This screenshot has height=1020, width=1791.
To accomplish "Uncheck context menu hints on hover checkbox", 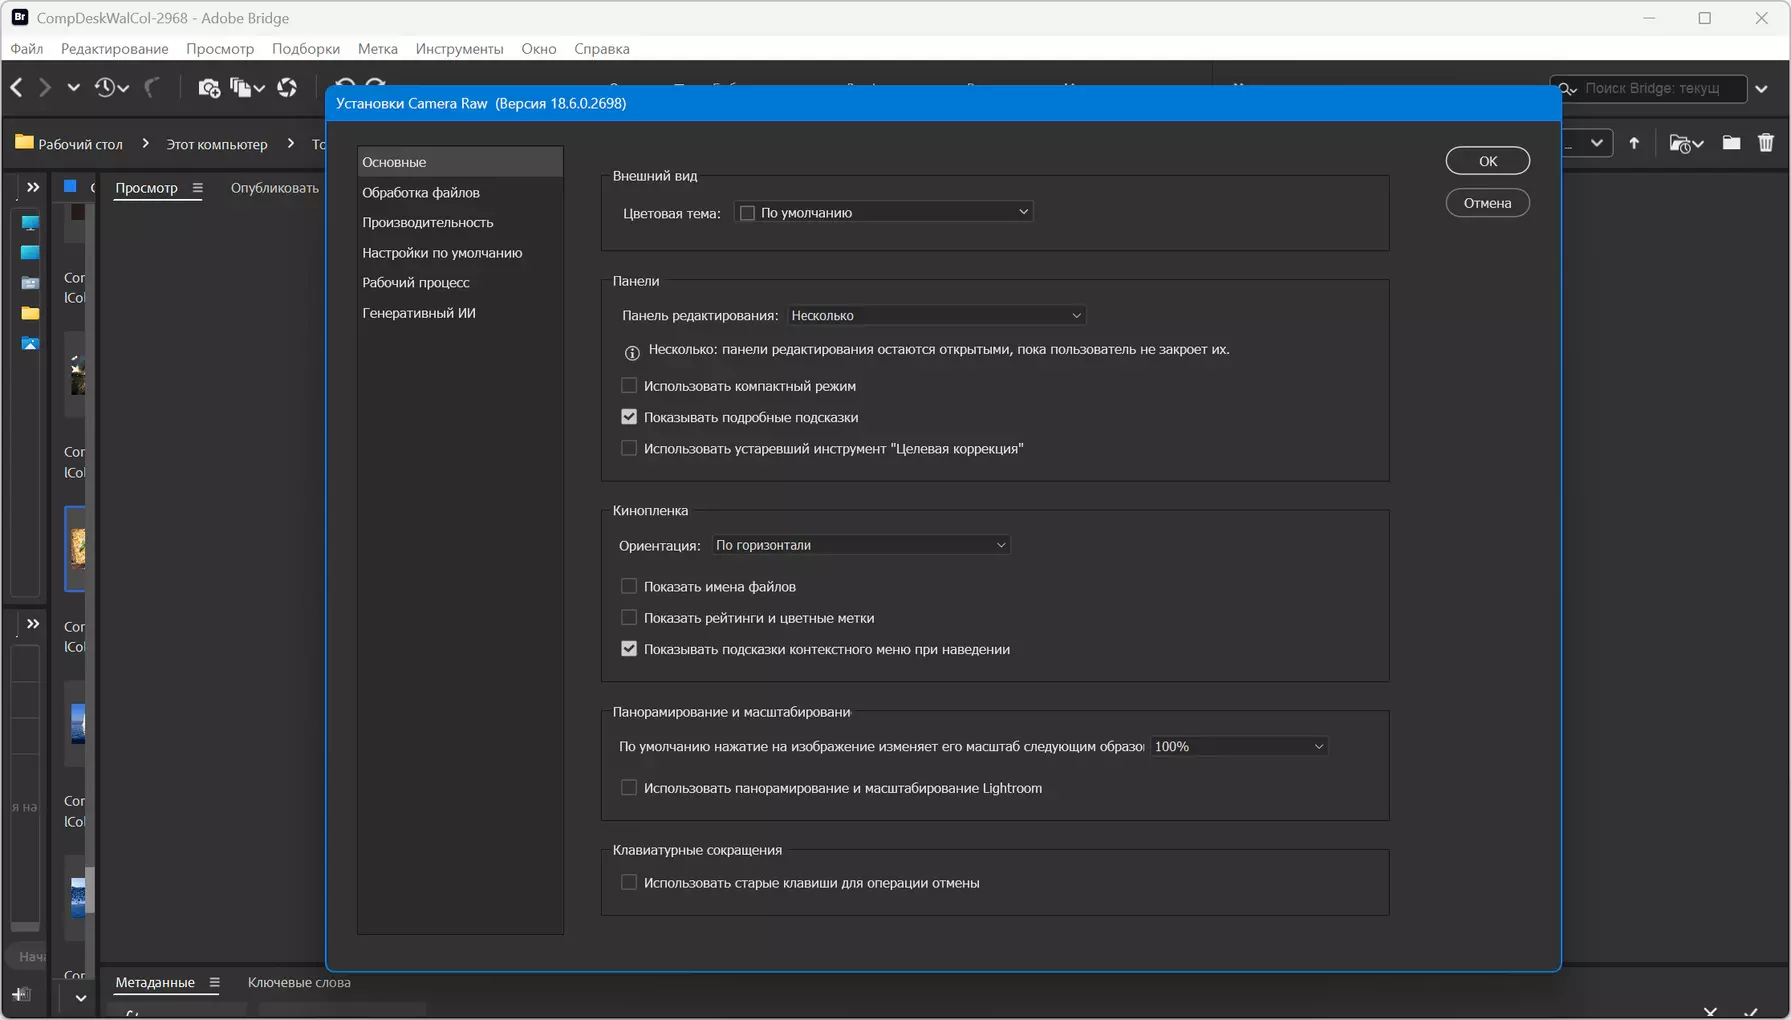I will [x=629, y=649].
